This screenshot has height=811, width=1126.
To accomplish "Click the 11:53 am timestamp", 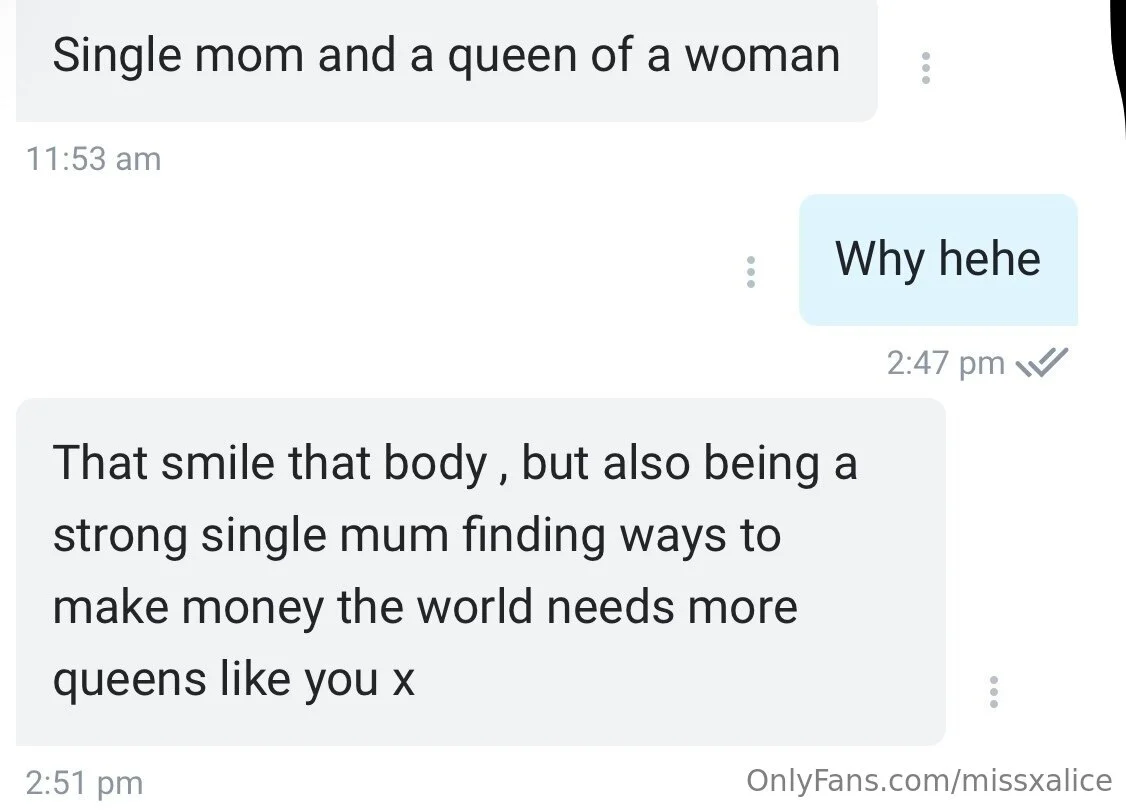I will tap(92, 158).
